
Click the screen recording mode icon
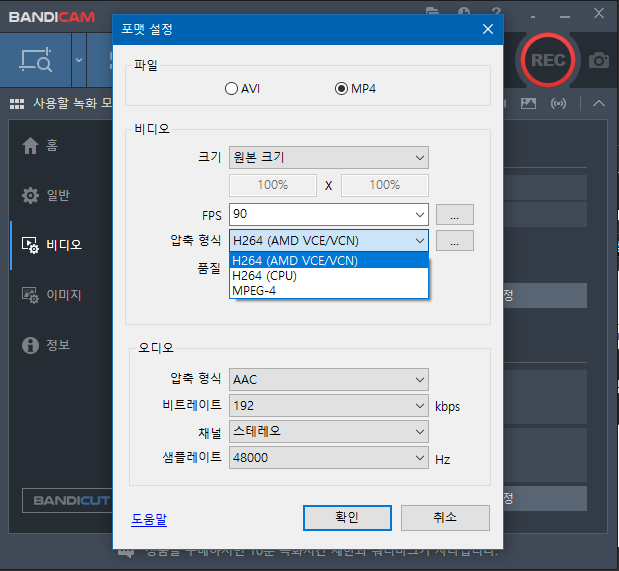(36, 60)
